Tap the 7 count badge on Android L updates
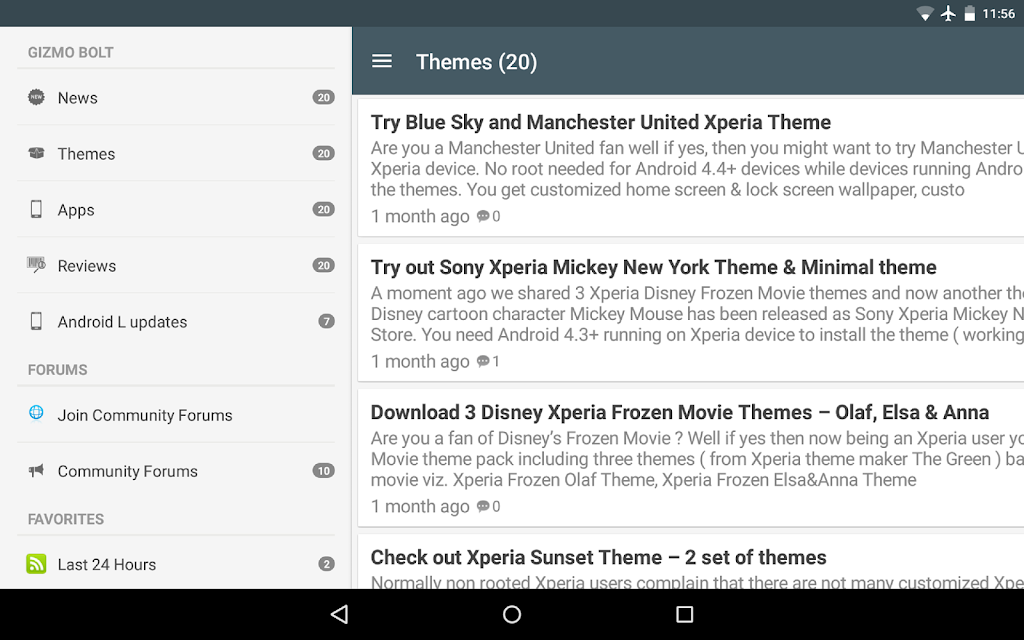Viewport: 1024px width, 640px height. tap(327, 321)
